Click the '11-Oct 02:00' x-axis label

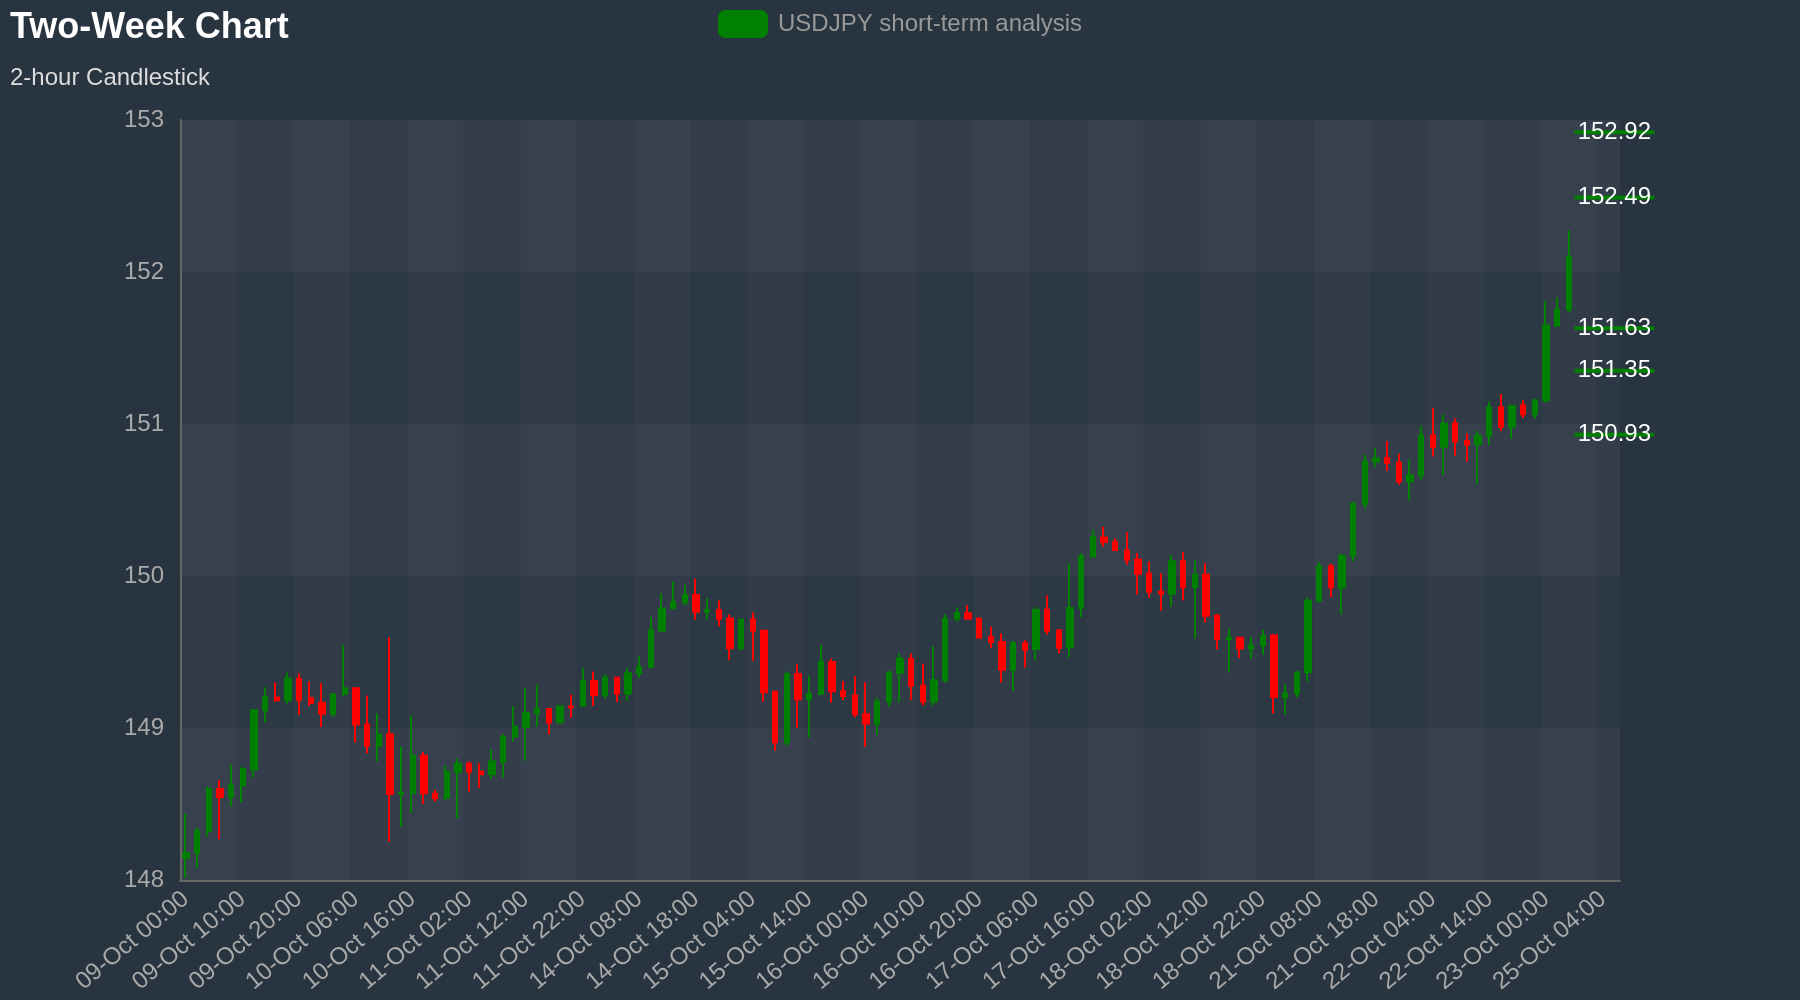point(417,940)
